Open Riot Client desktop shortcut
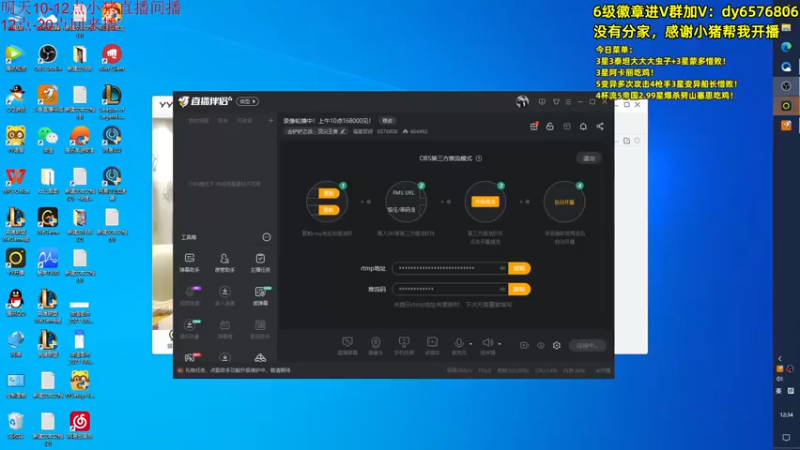The image size is (800, 450). click(112, 58)
